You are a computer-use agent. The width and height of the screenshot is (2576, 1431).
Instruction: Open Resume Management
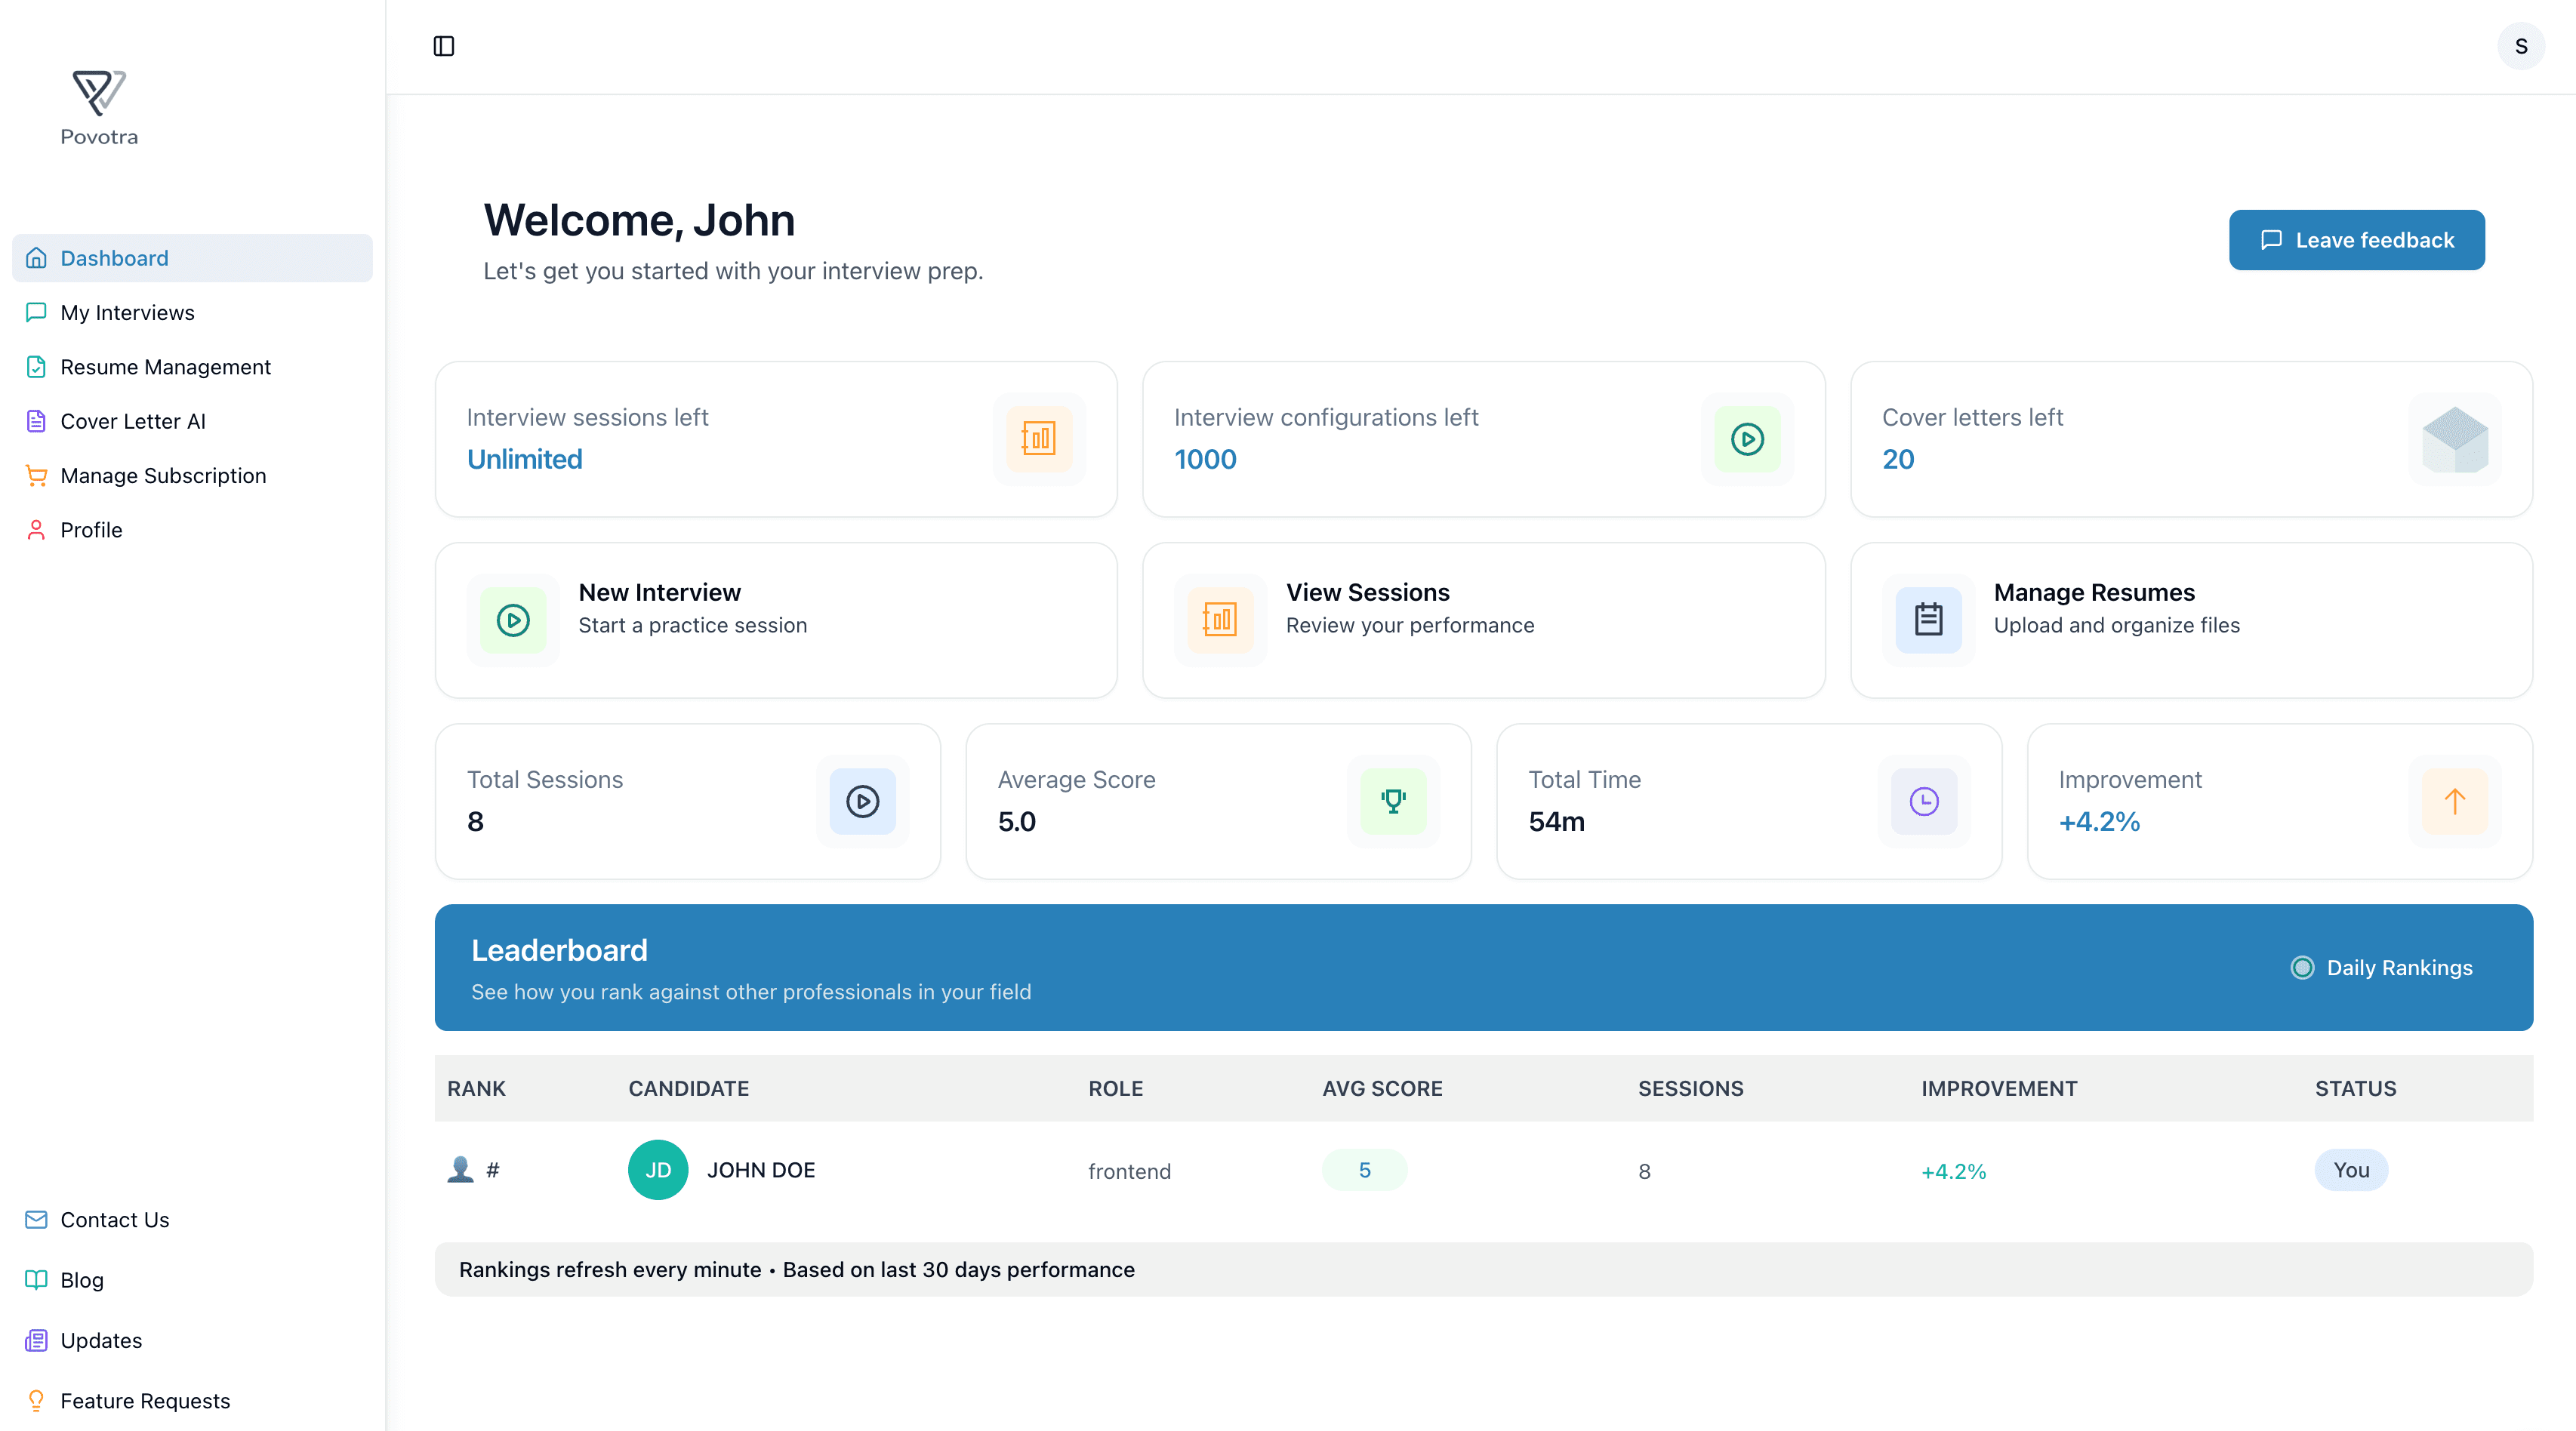tap(192, 367)
